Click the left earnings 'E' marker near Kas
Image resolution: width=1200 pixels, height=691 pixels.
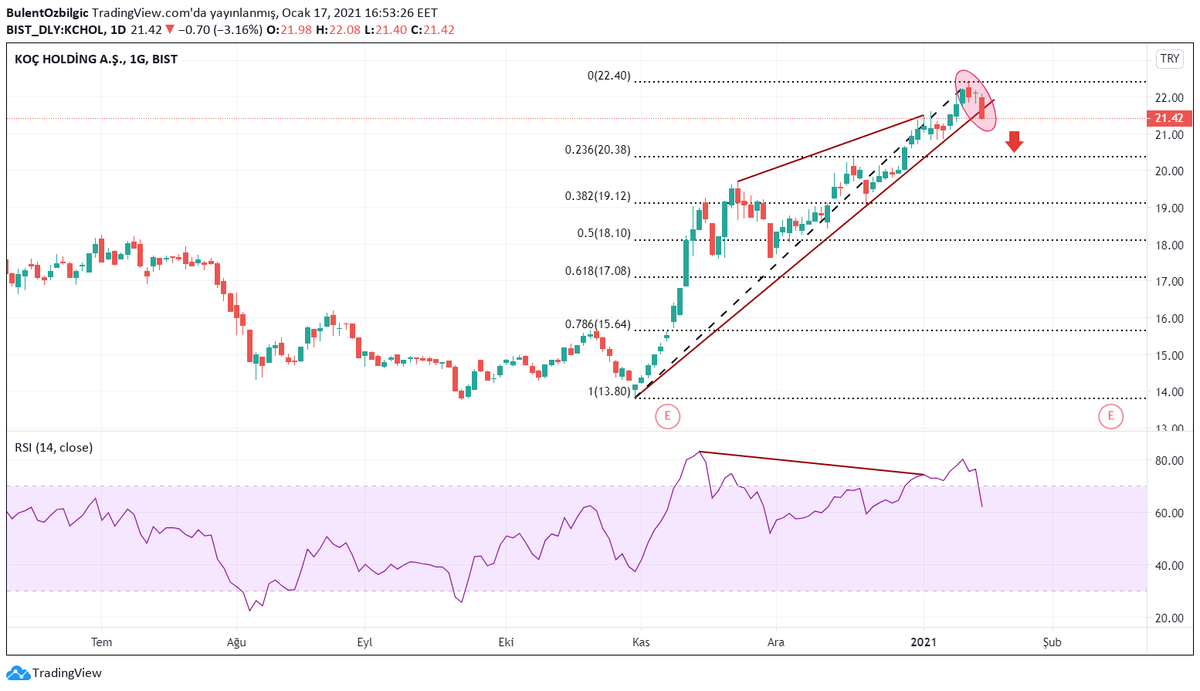coord(667,415)
